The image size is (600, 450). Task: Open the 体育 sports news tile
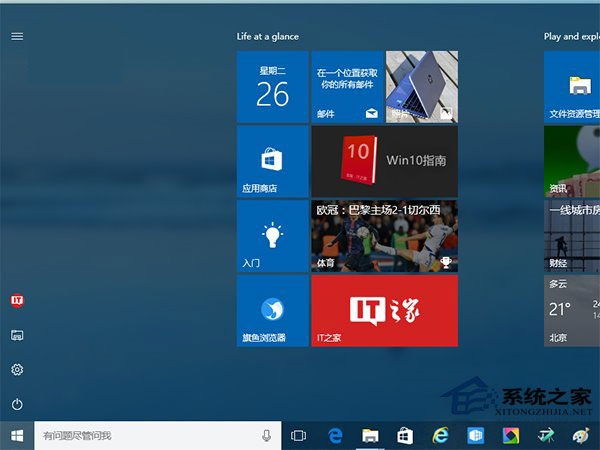(385, 236)
